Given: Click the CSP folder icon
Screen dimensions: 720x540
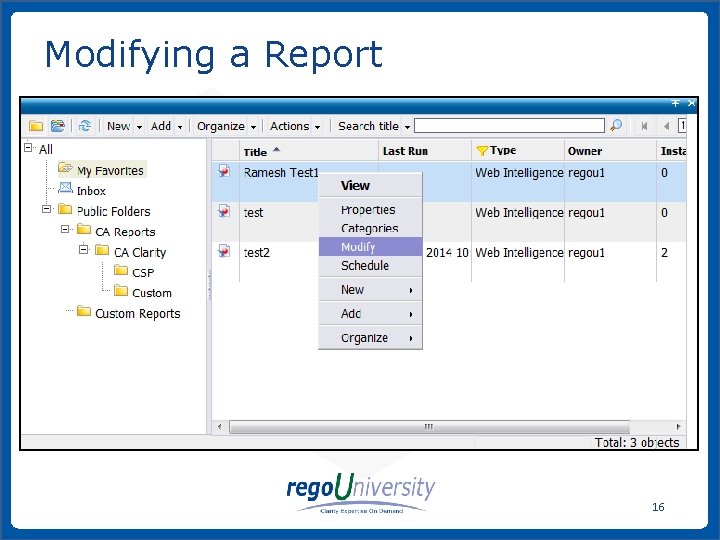Looking at the screenshot, I should 121,270.
